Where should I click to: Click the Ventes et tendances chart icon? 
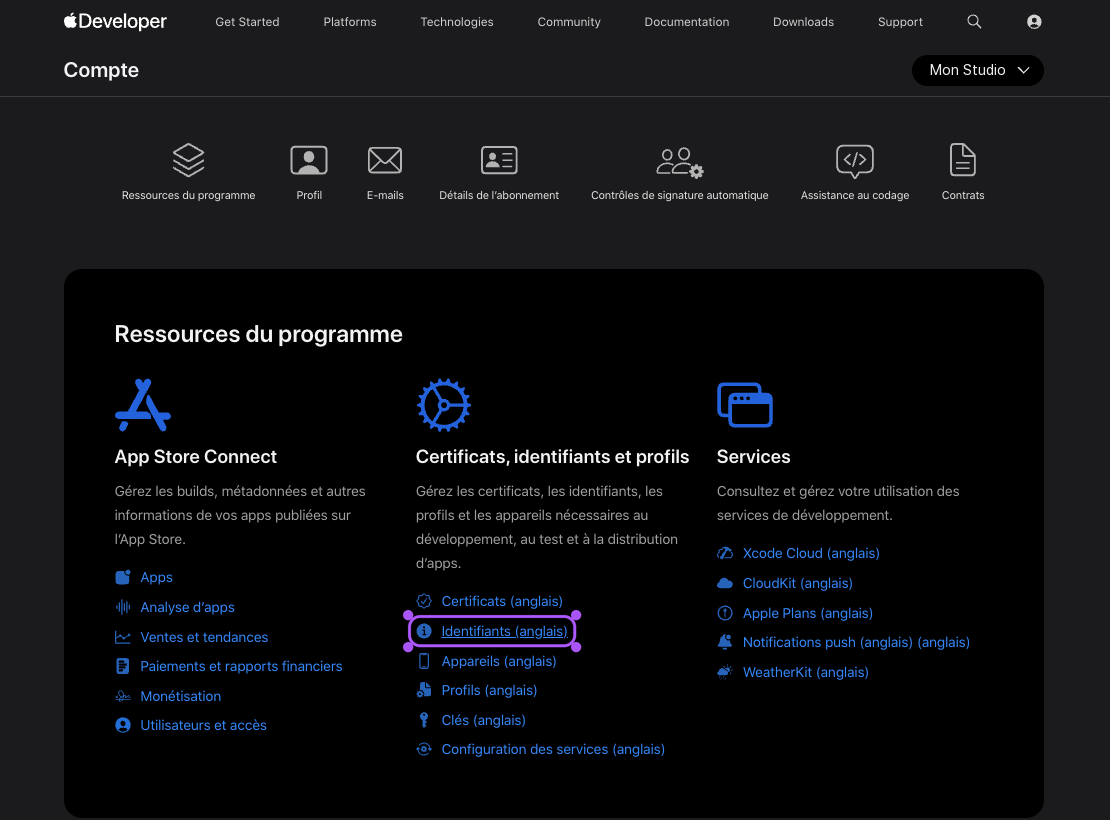click(x=122, y=637)
